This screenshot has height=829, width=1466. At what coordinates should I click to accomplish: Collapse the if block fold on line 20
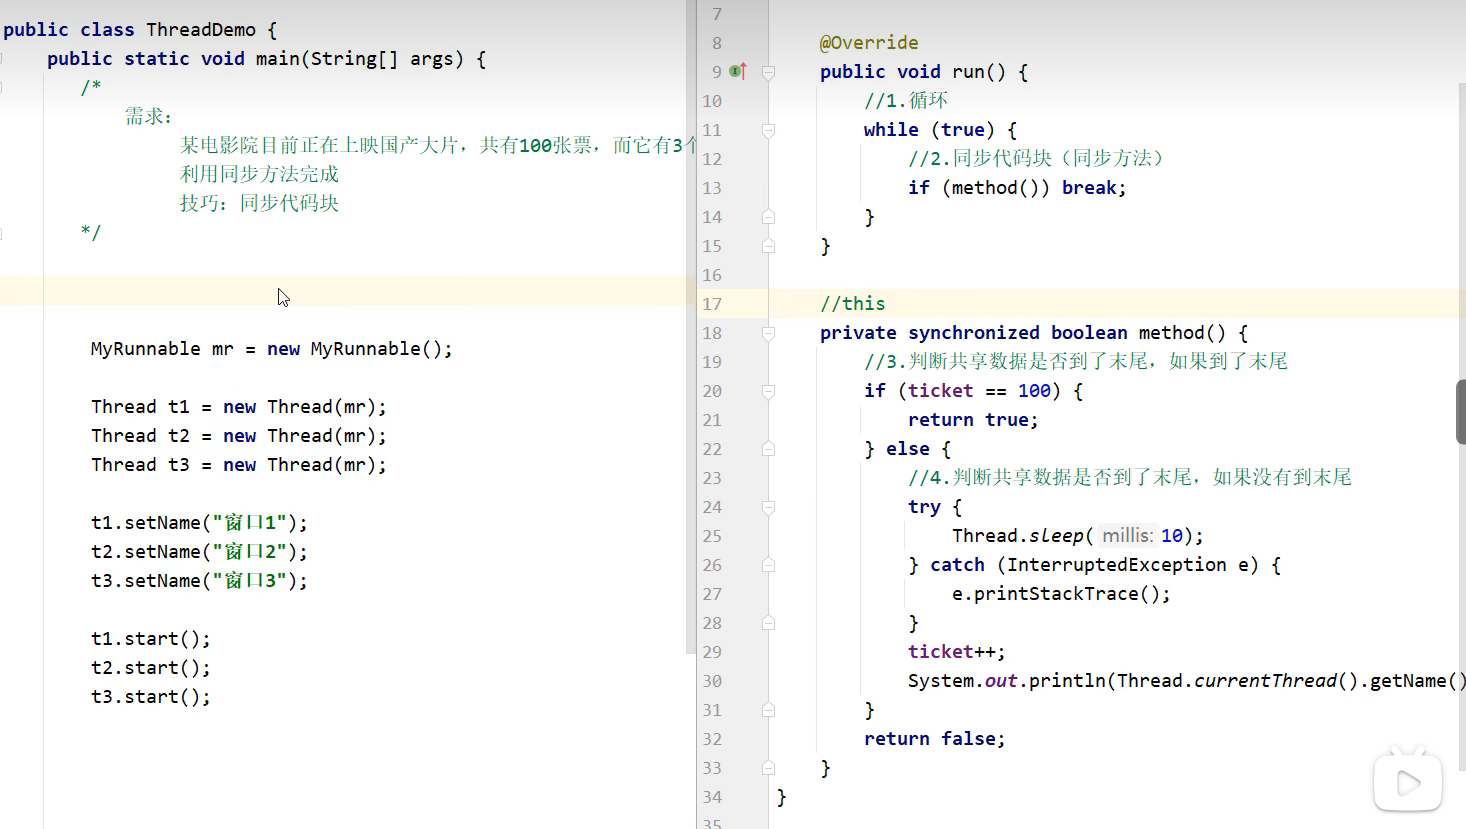(x=768, y=391)
